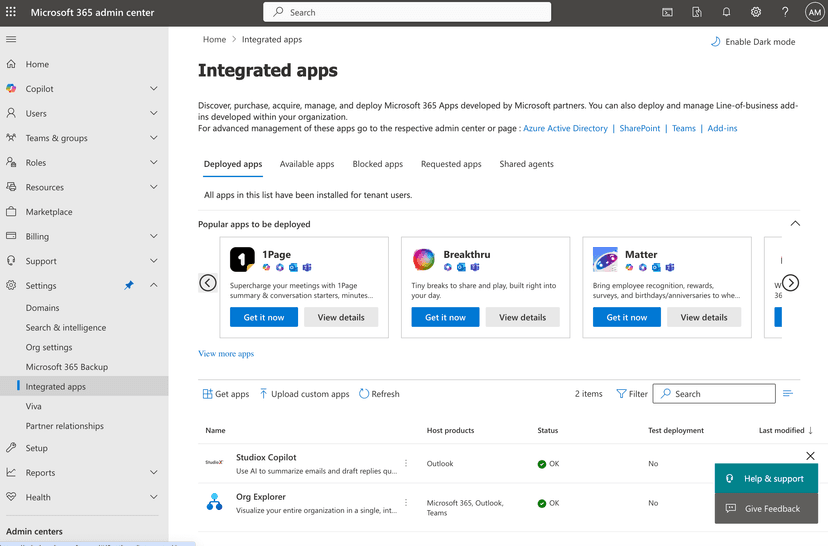Enable Dark mode
The image size is (828, 546).
pyautogui.click(x=753, y=42)
